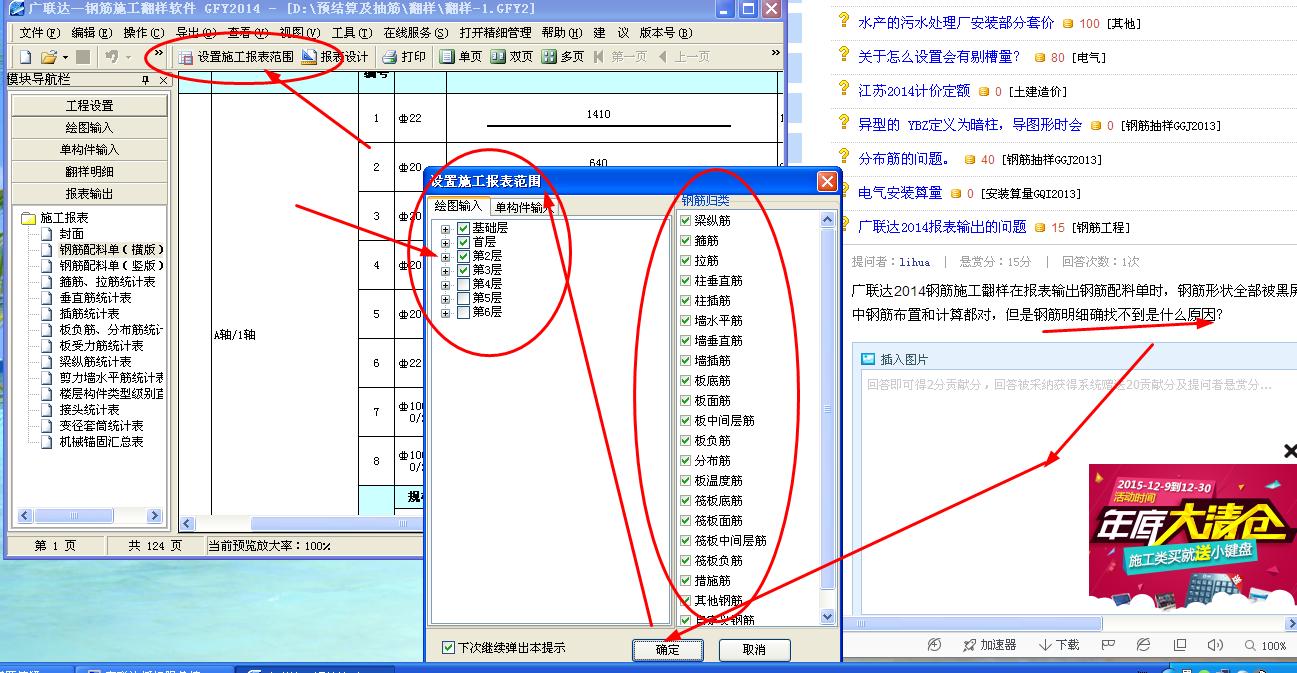Expand 基础层 tree node

point(445,229)
